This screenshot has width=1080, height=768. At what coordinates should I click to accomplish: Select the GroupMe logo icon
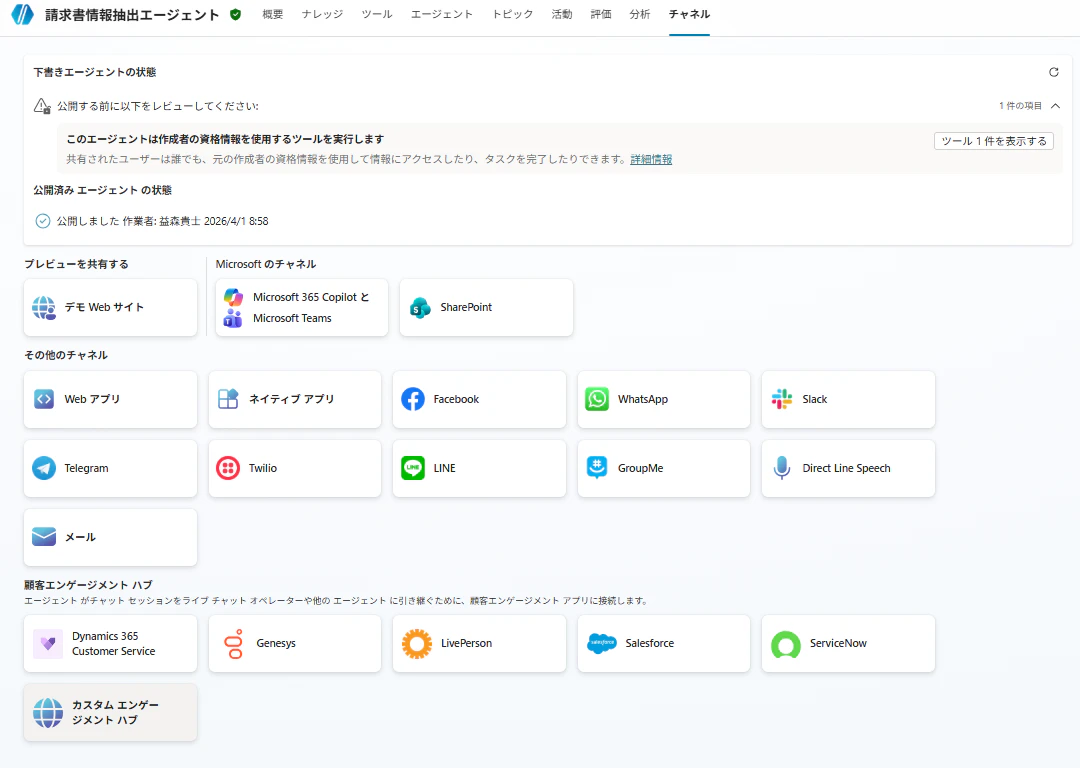[597, 468]
